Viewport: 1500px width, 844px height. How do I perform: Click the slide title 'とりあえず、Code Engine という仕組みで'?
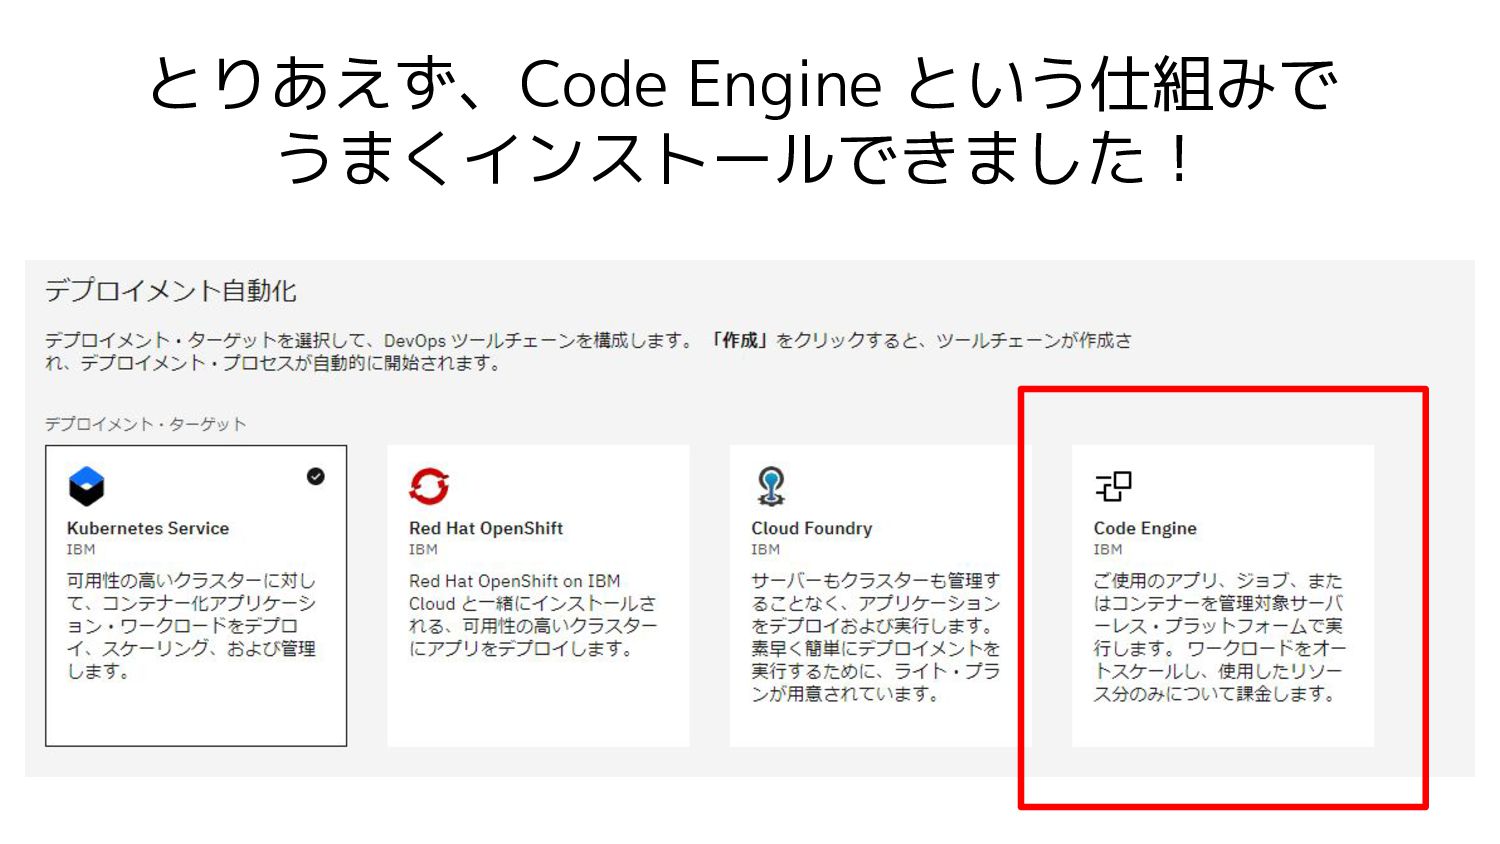tap(743, 84)
